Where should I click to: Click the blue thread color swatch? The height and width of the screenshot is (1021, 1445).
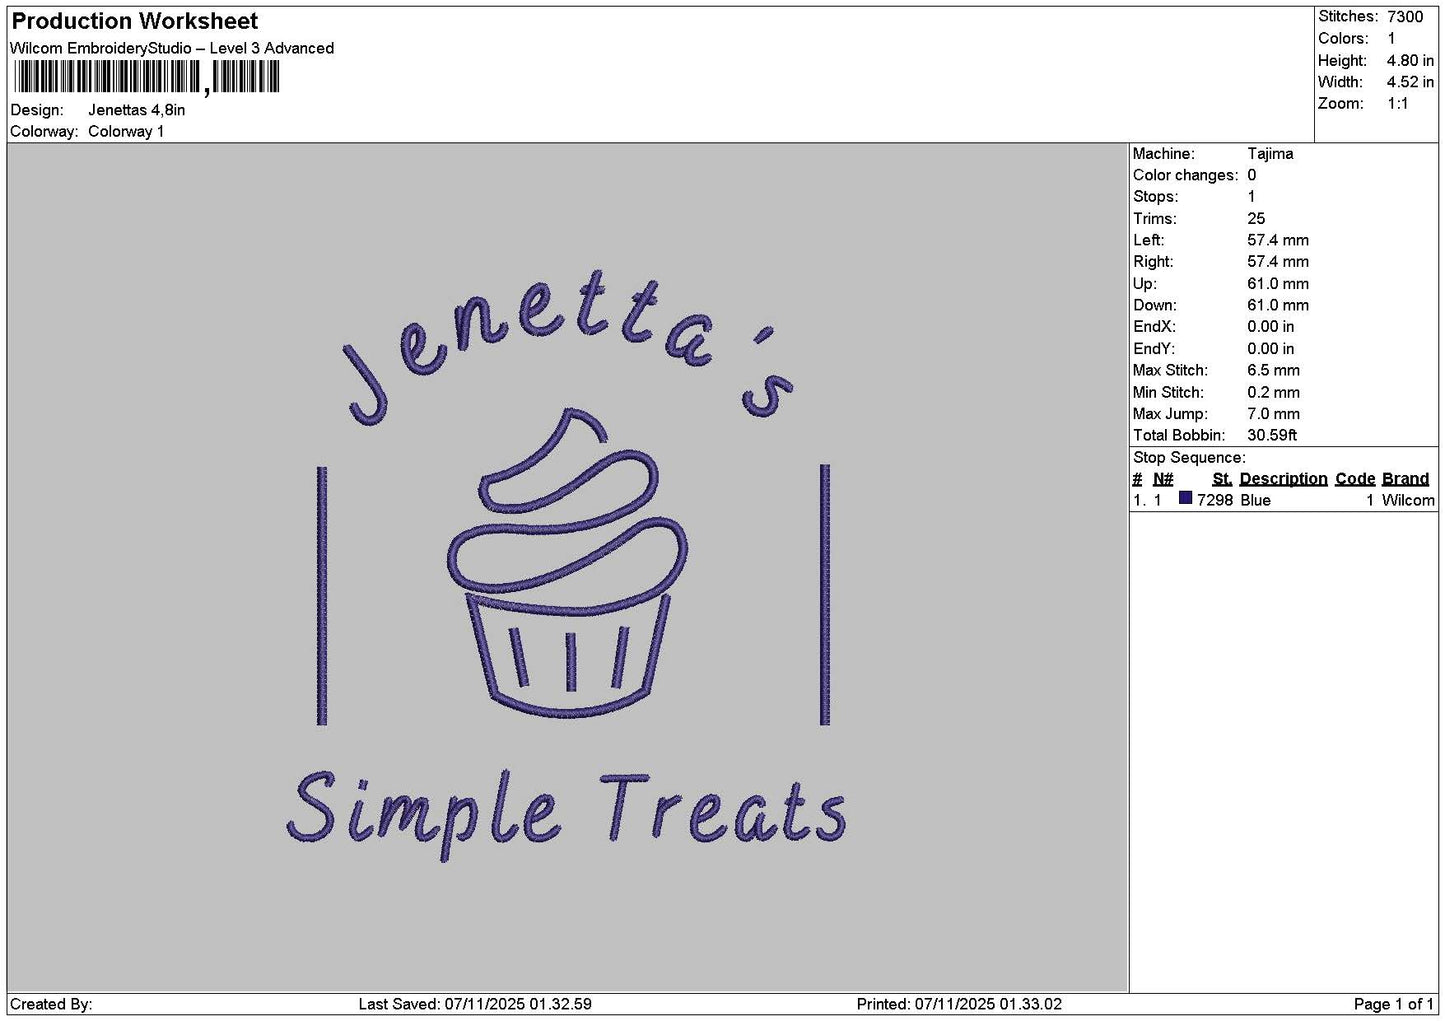pos(1185,498)
